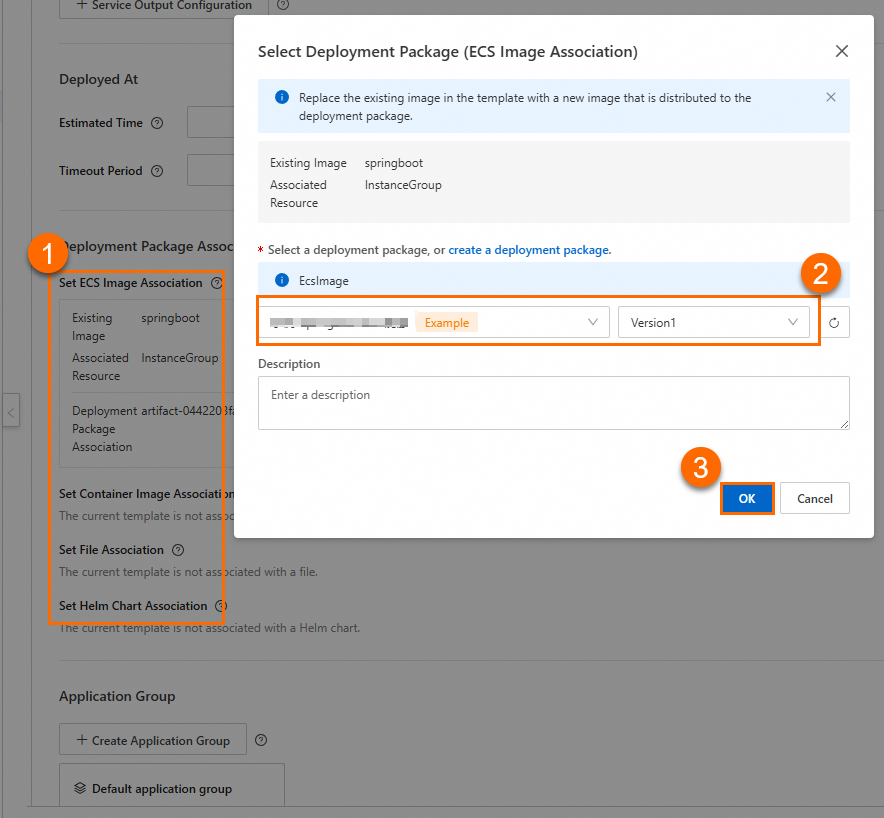Click the OK button
This screenshot has height=818, width=884.
click(747, 498)
